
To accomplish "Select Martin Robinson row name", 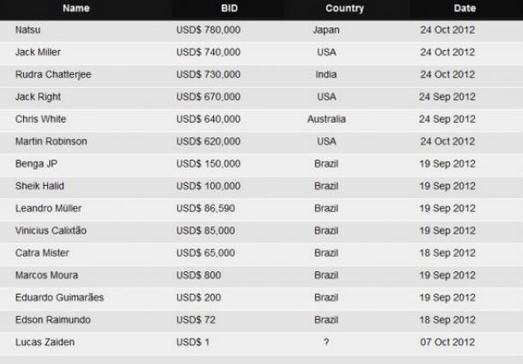I will [x=51, y=141].
